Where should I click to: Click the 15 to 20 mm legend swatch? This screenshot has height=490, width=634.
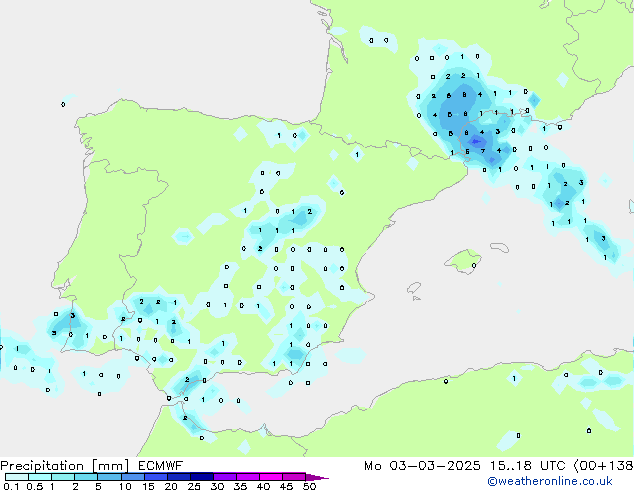pos(155,477)
